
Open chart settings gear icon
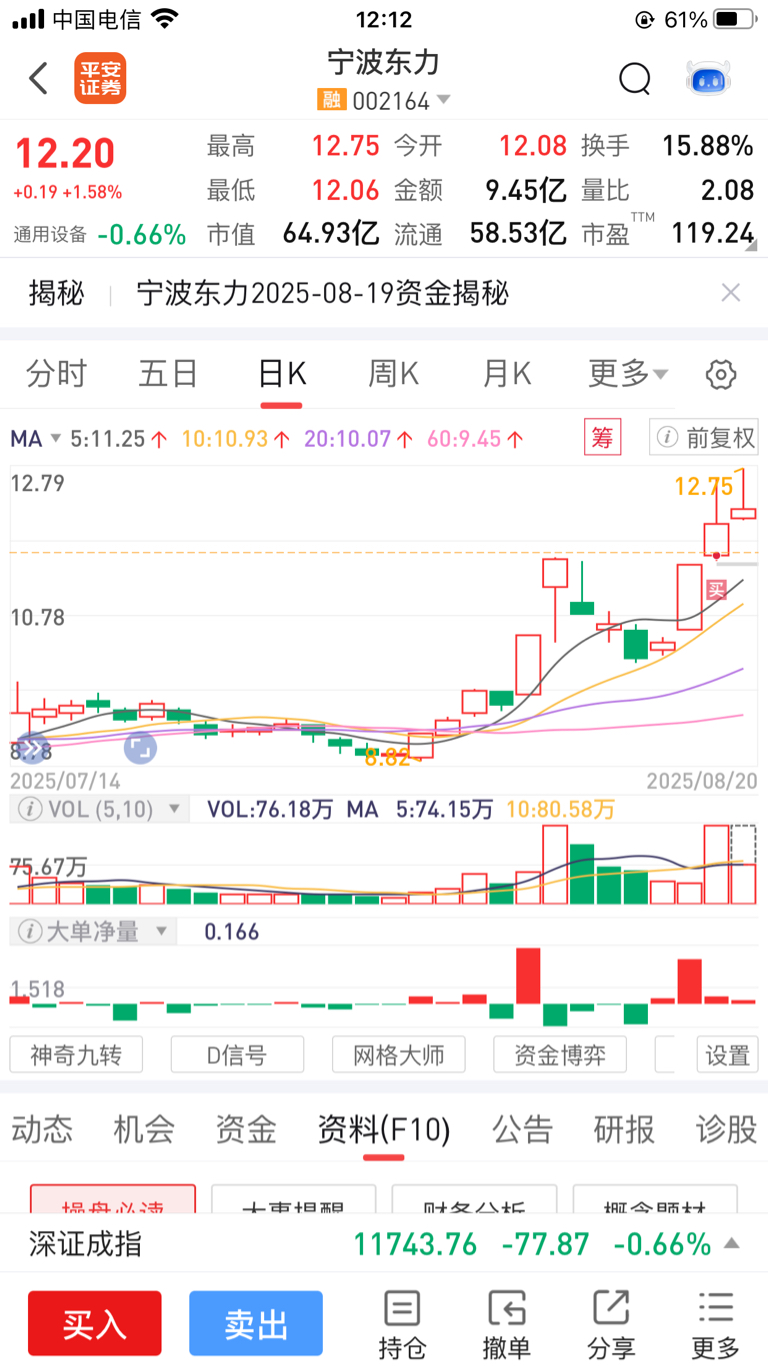721,375
